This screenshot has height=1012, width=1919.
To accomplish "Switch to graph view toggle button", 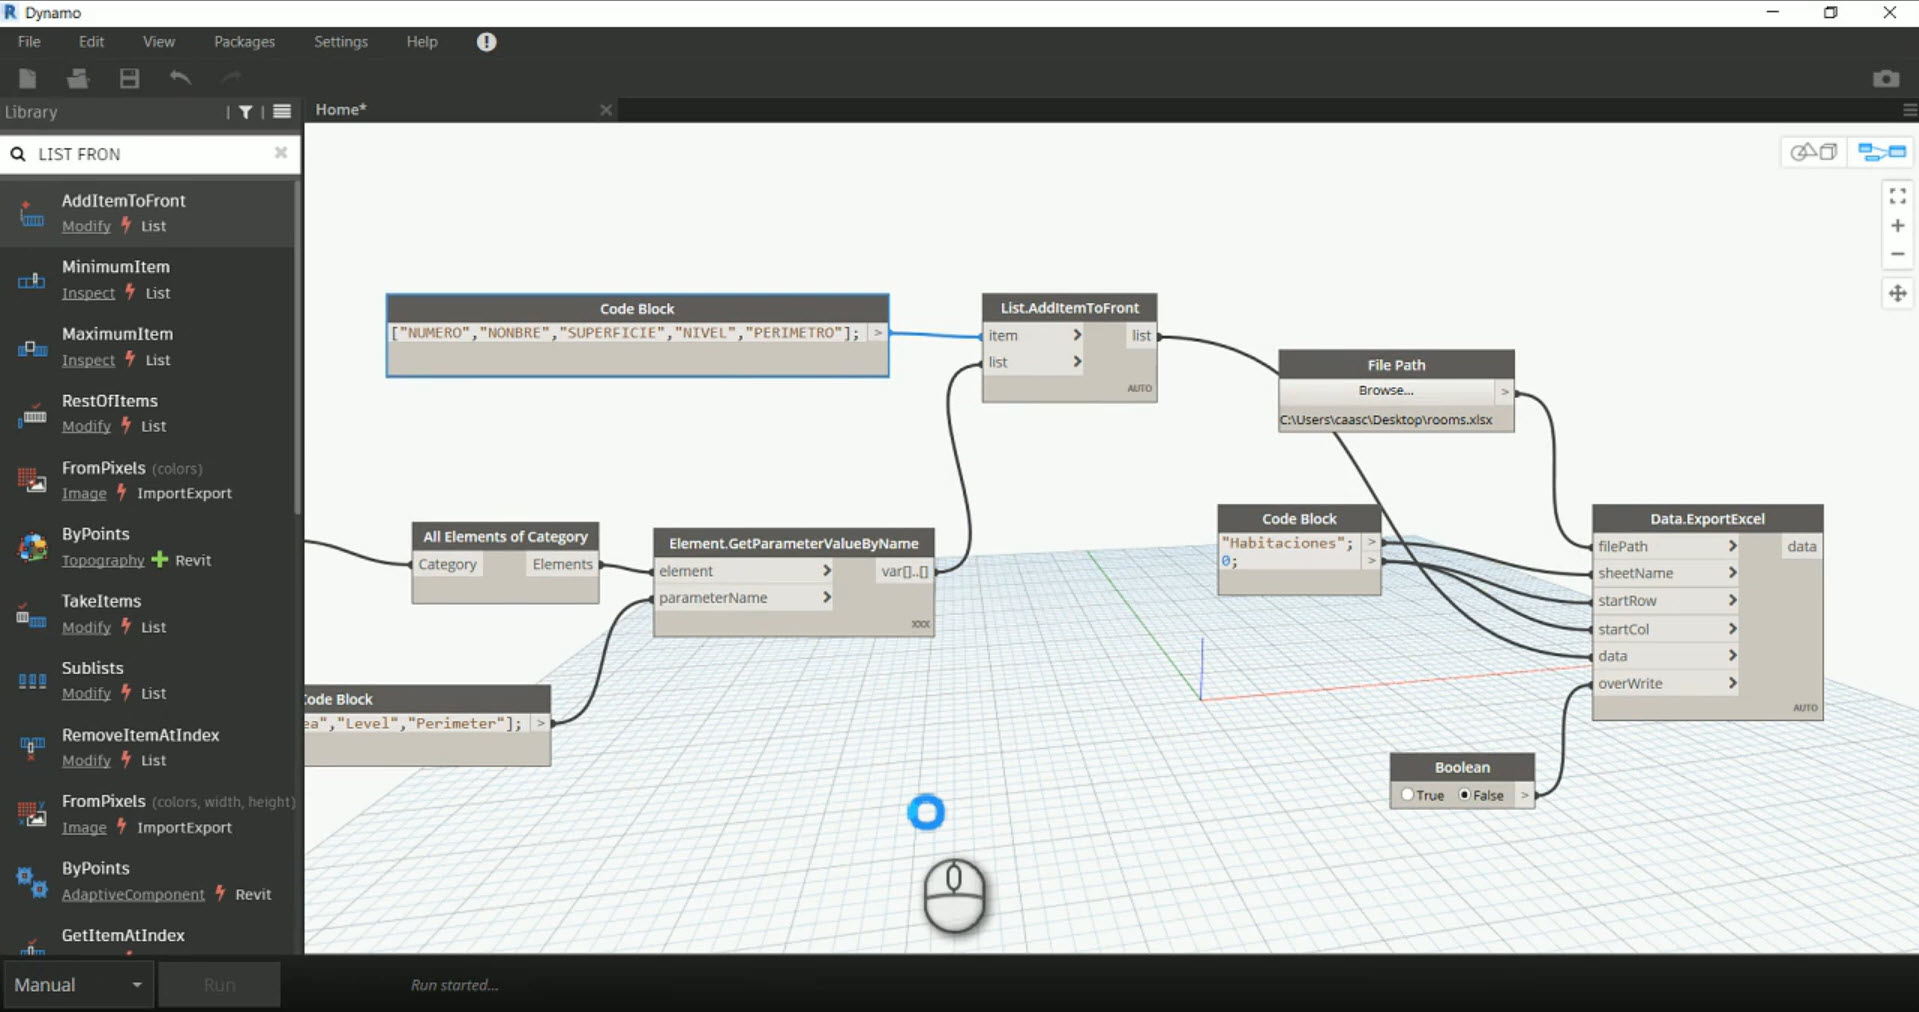I will coord(1881,152).
